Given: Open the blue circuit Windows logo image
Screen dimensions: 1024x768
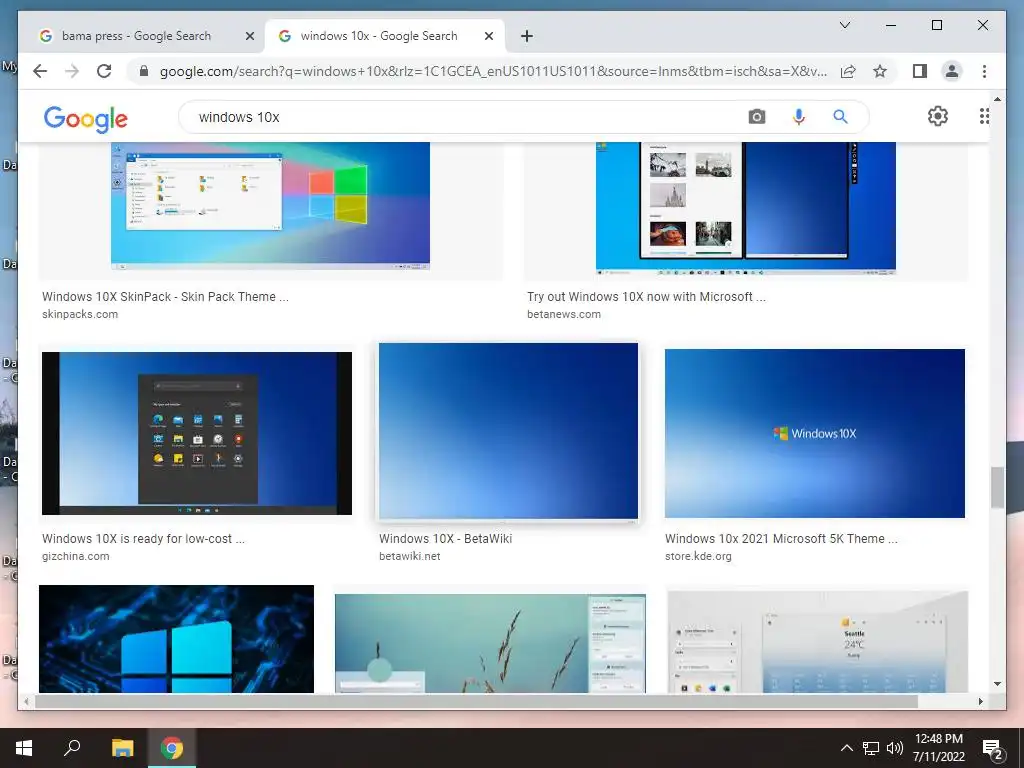Looking at the screenshot, I should [x=176, y=639].
